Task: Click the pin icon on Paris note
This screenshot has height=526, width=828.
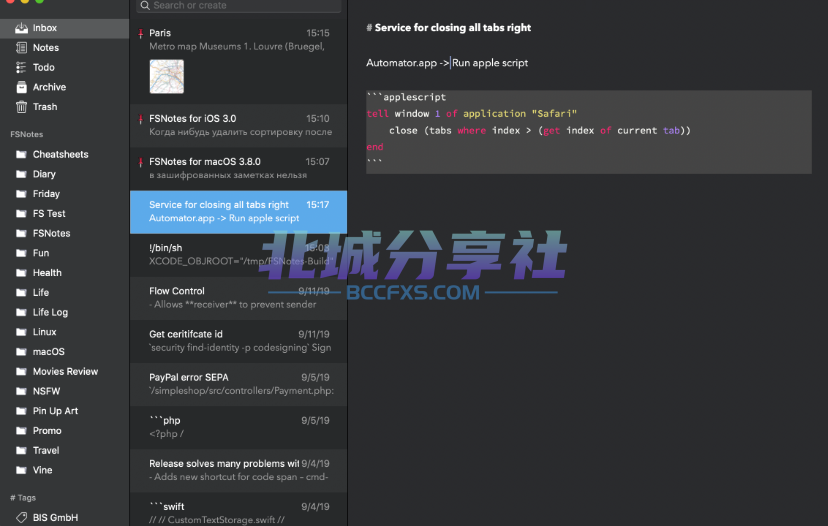Action: coord(140,34)
